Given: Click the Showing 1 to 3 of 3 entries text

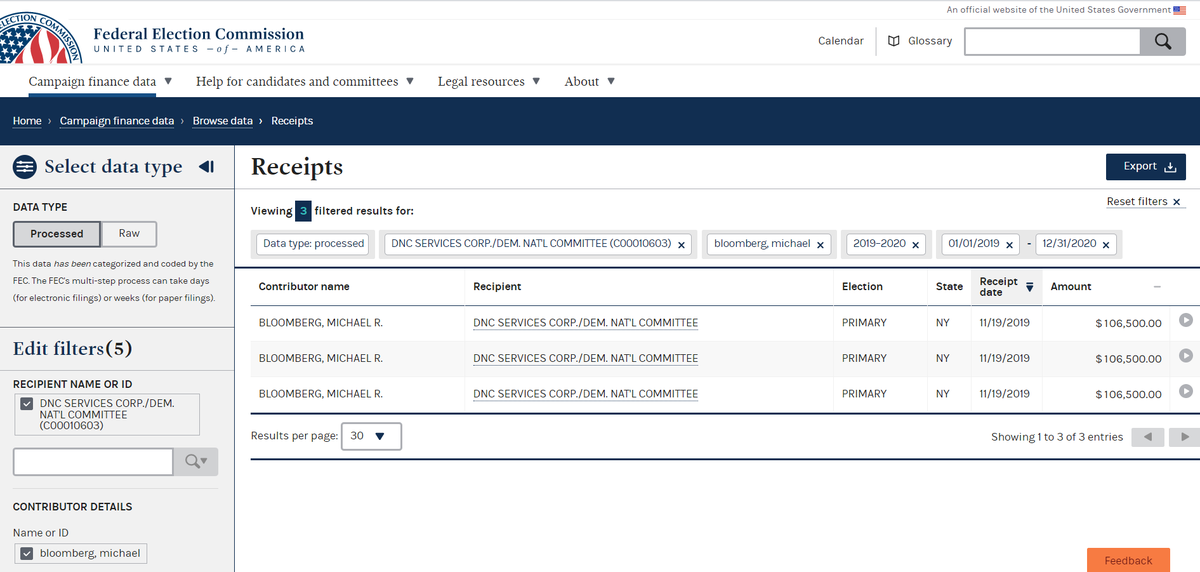Looking at the screenshot, I should [1057, 437].
